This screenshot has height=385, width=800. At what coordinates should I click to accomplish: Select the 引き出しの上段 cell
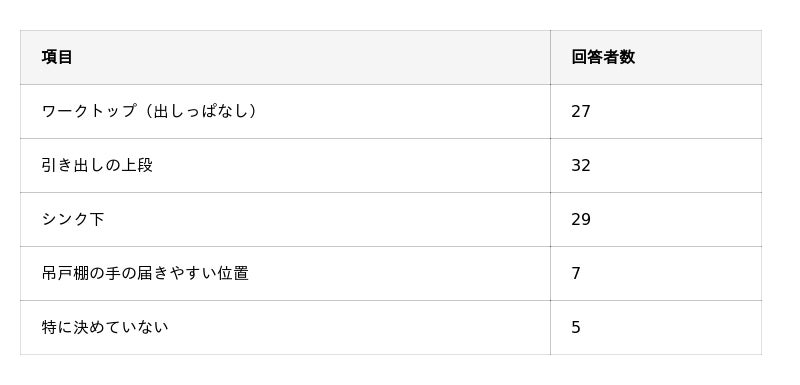click(x=285, y=166)
